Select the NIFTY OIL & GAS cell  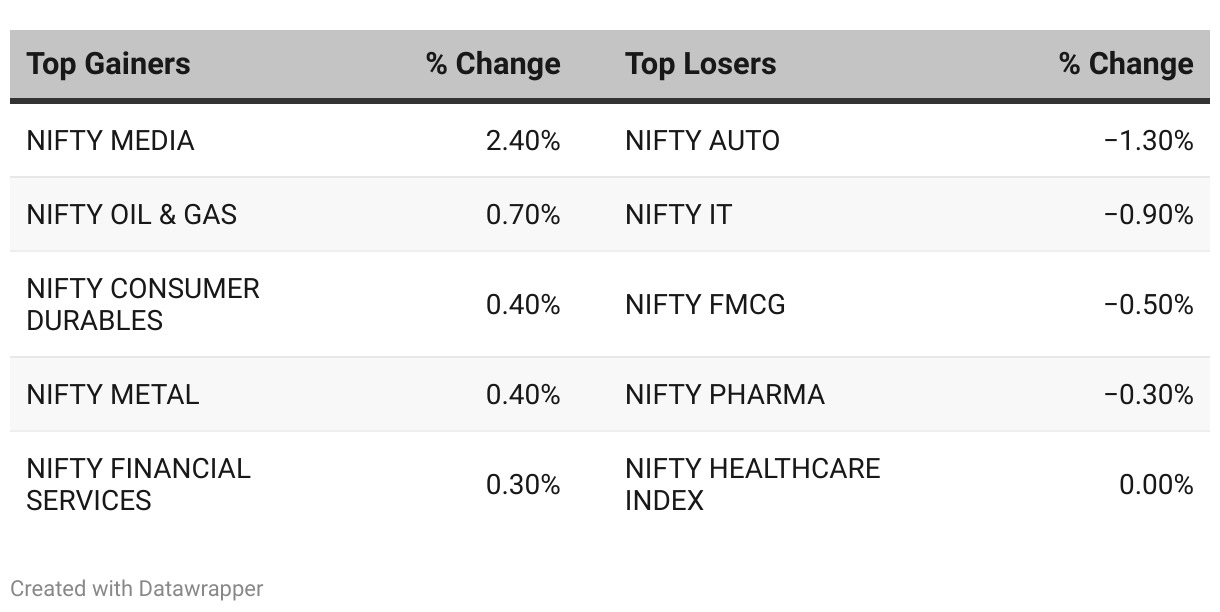(x=131, y=215)
